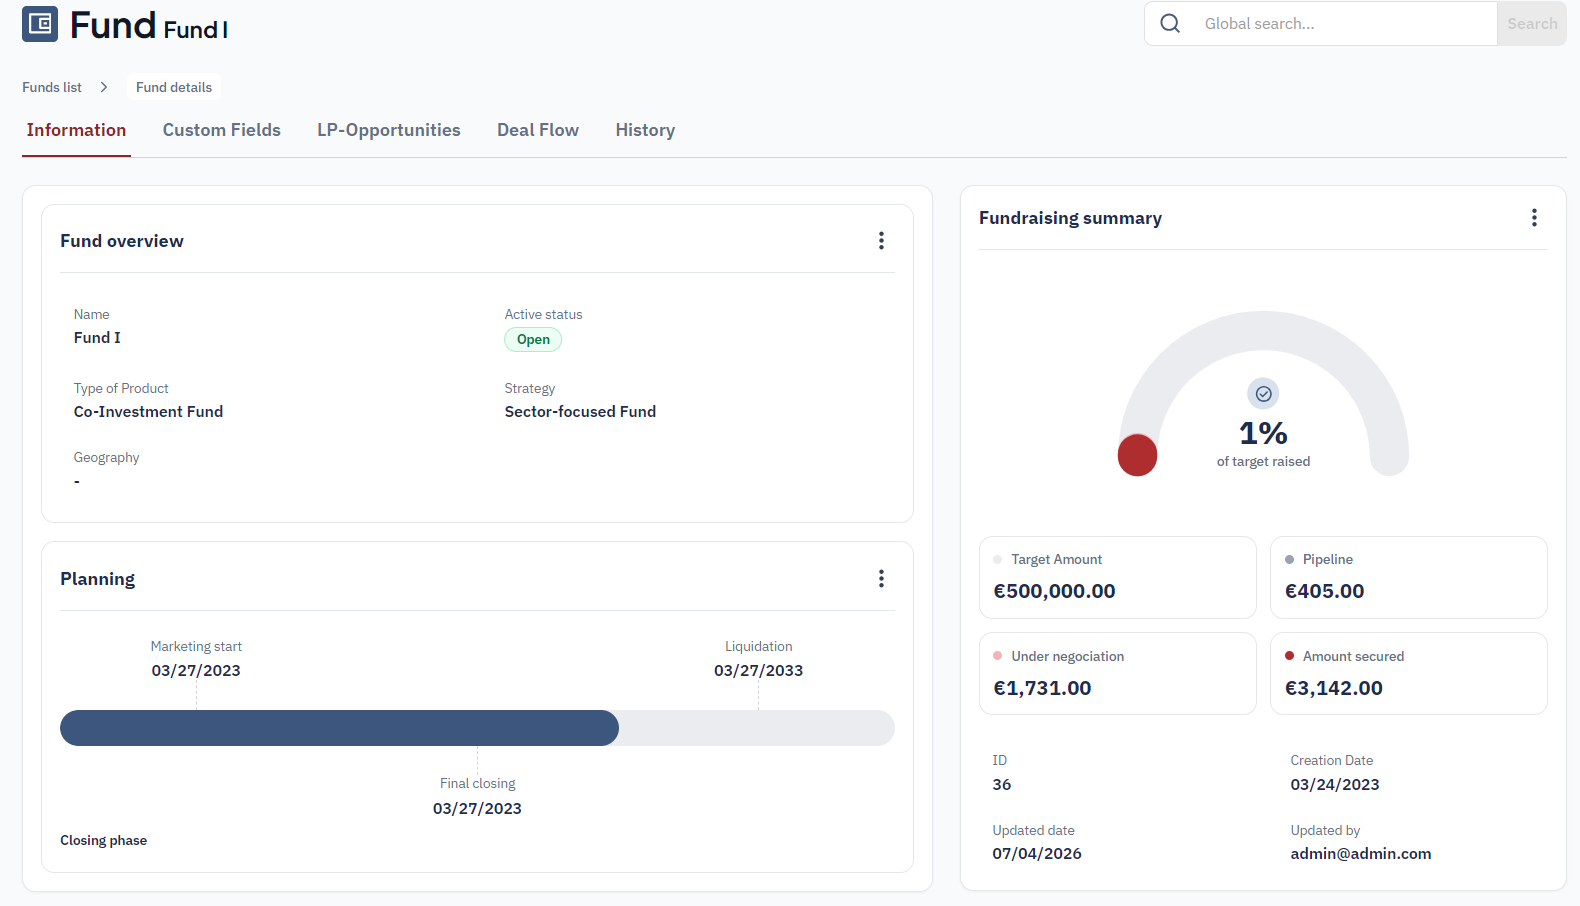Viewport: 1580px width, 906px height.
Task: Click the €1,731.00 negotiation value
Action: [x=1042, y=687]
